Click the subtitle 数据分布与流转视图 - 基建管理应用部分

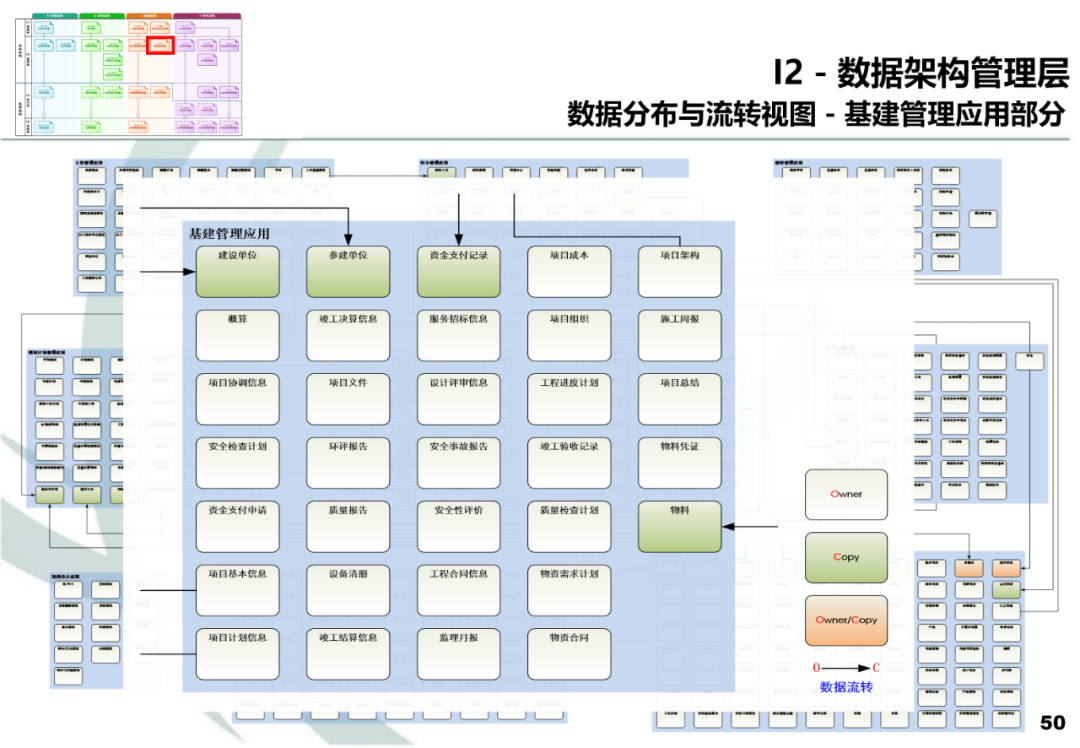click(816, 114)
